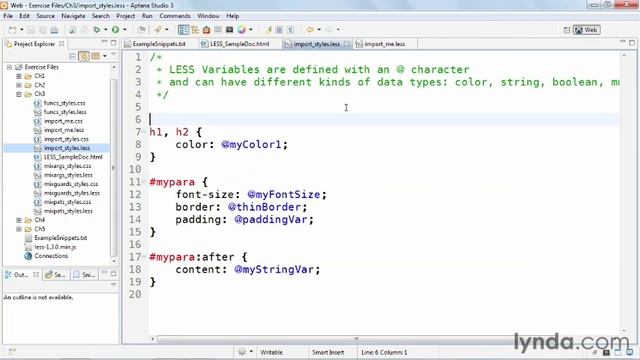Expand the Ch5 folder
Image resolution: width=640 pixels, height=360 pixels.
point(19,229)
